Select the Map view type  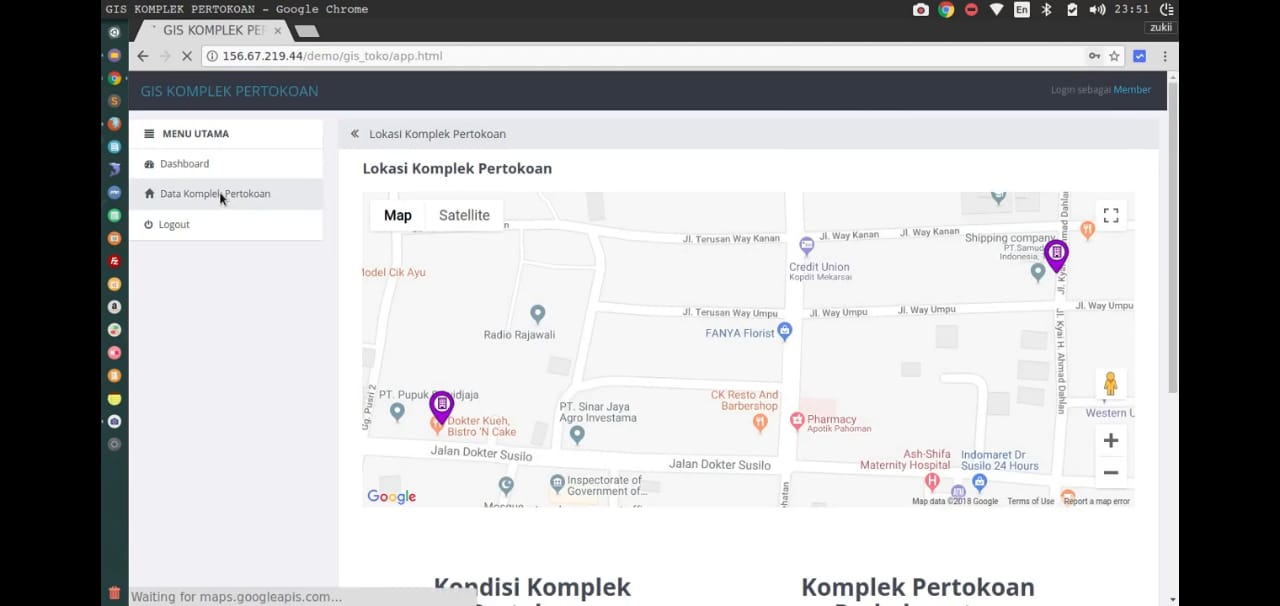[x=397, y=215]
